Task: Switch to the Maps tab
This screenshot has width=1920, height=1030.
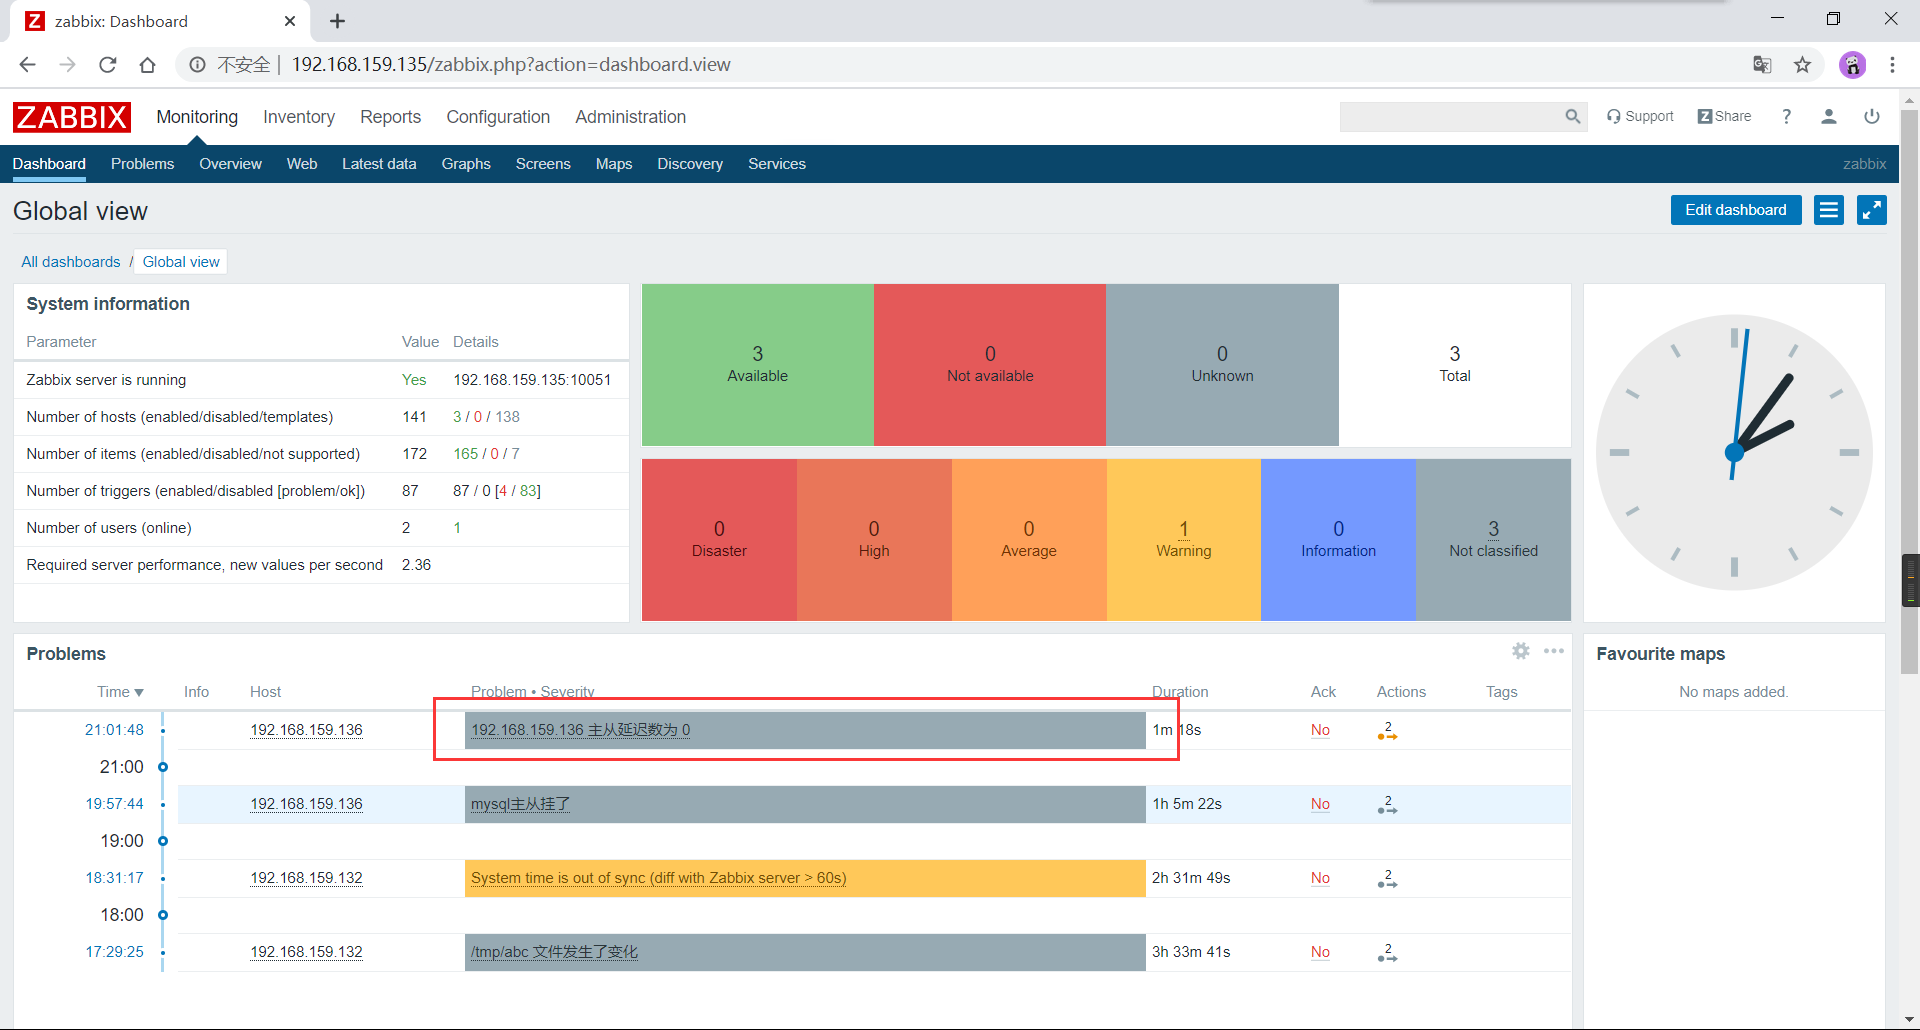Action: pos(614,164)
